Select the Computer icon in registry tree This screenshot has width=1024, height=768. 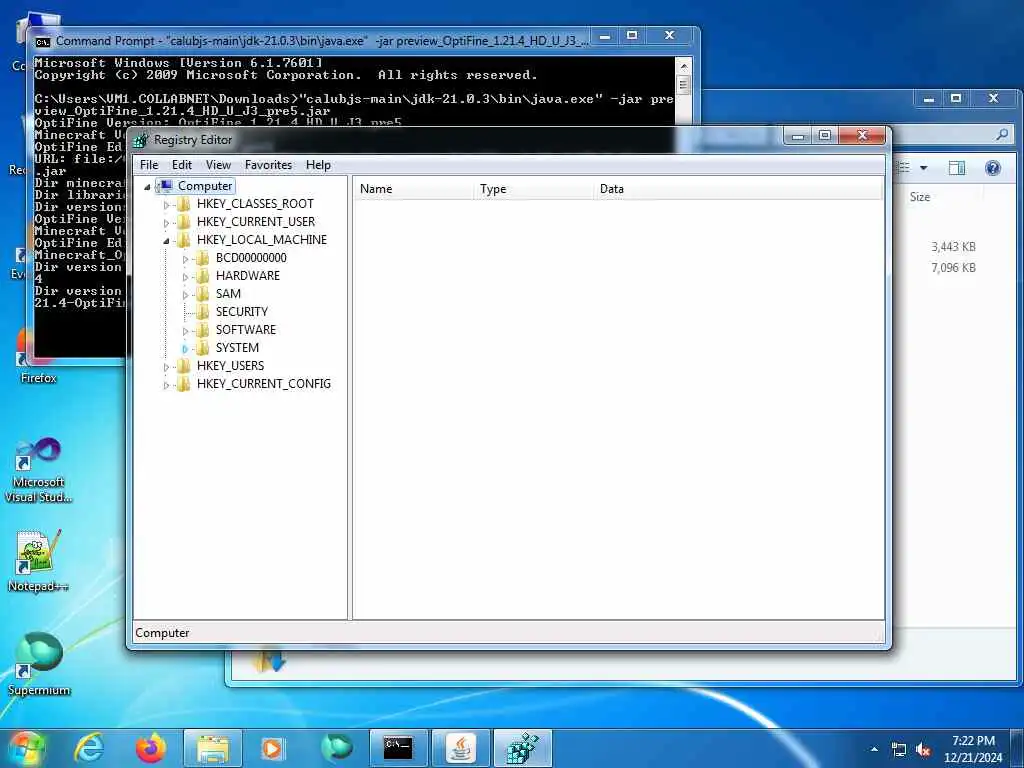pos(166,186)
